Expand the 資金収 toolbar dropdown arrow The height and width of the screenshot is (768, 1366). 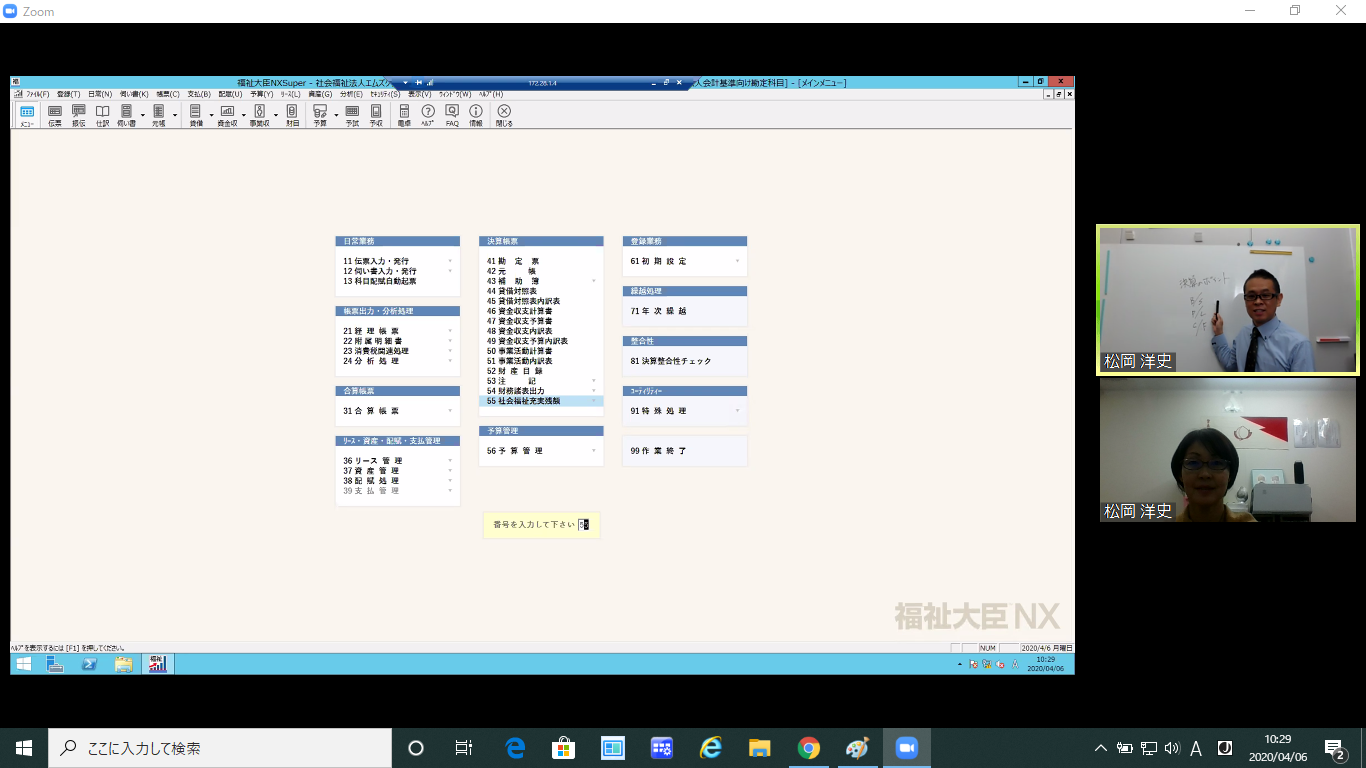tap(243, 115)
